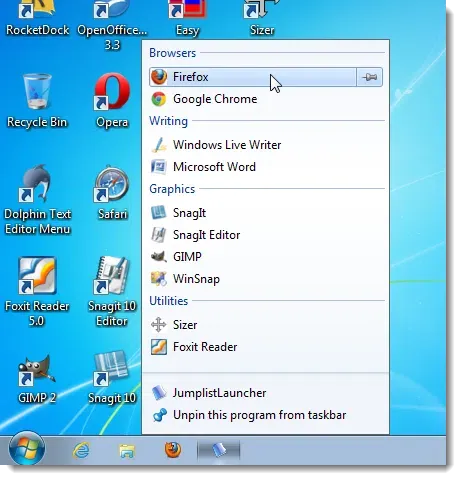
Task: Unpin this program from taskbar
Action: click(x=266, y=415)
